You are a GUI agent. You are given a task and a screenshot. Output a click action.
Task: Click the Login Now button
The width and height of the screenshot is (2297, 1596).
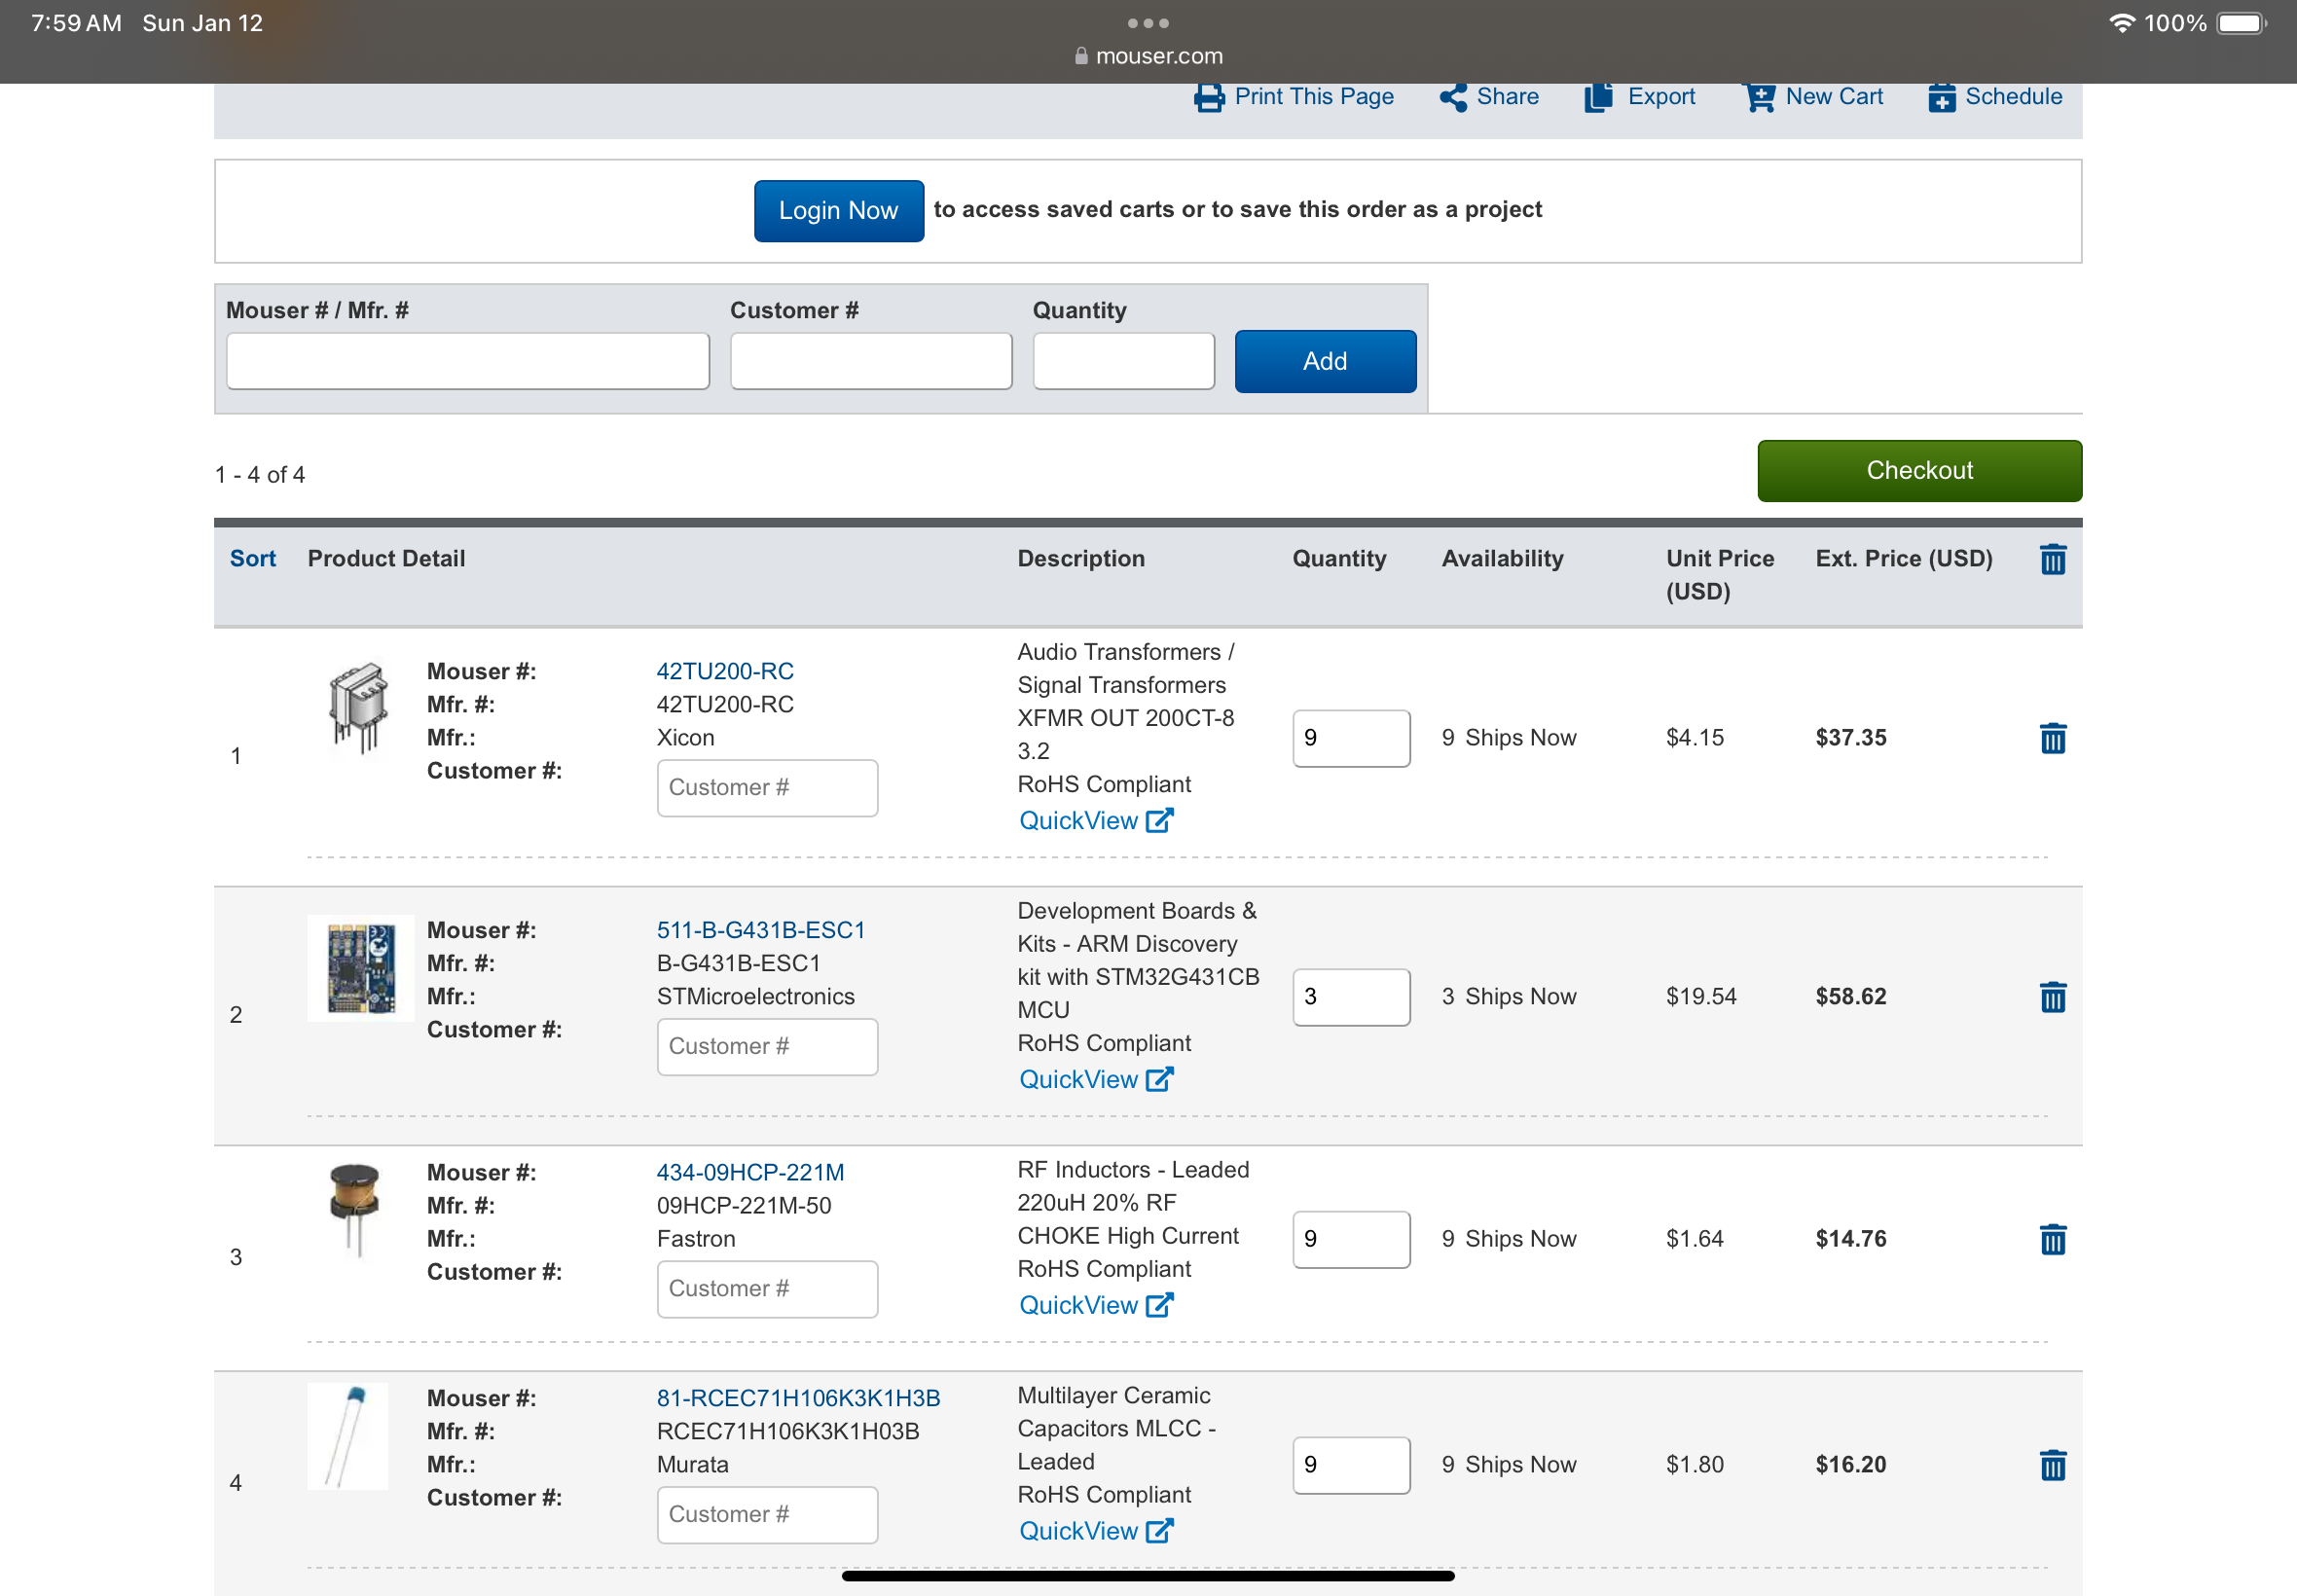click(839, 211)
